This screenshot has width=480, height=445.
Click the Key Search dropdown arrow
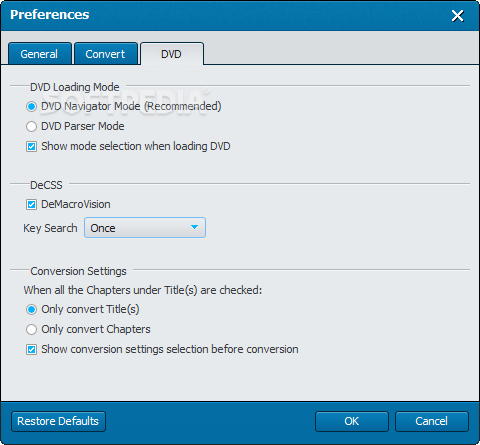pos(194,227)
